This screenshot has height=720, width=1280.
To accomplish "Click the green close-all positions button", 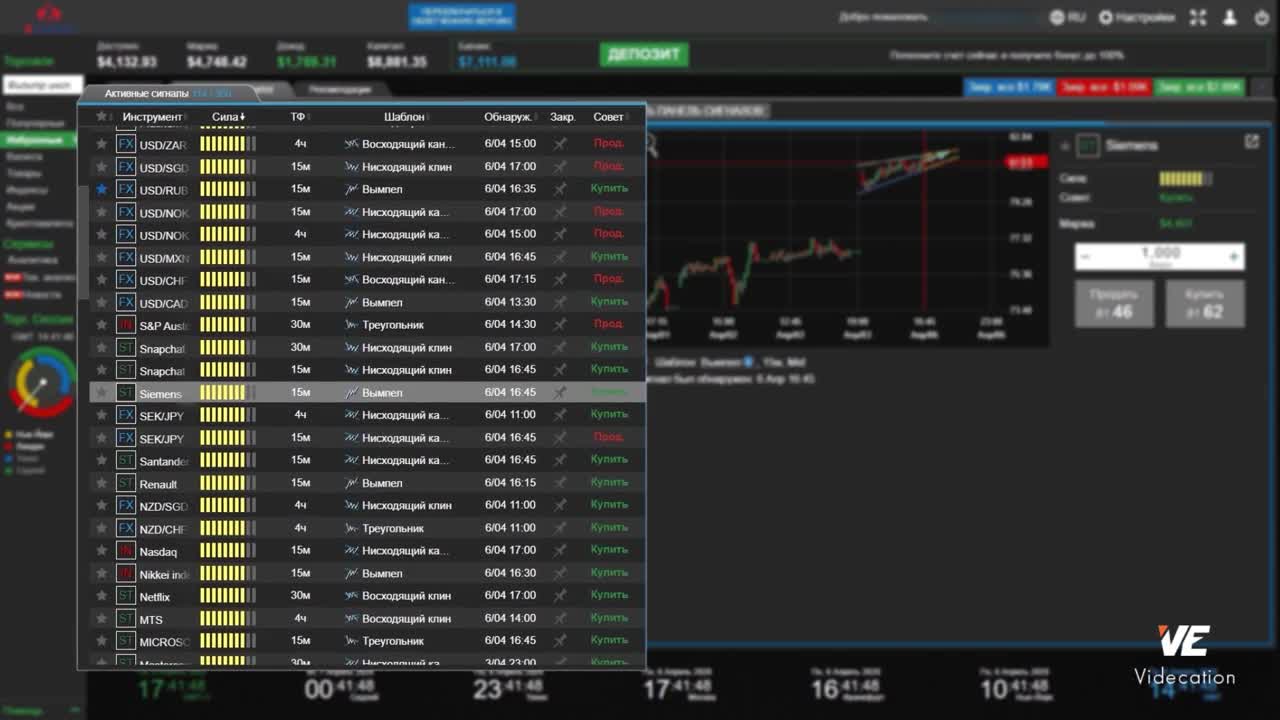I will coord(1198,87).
